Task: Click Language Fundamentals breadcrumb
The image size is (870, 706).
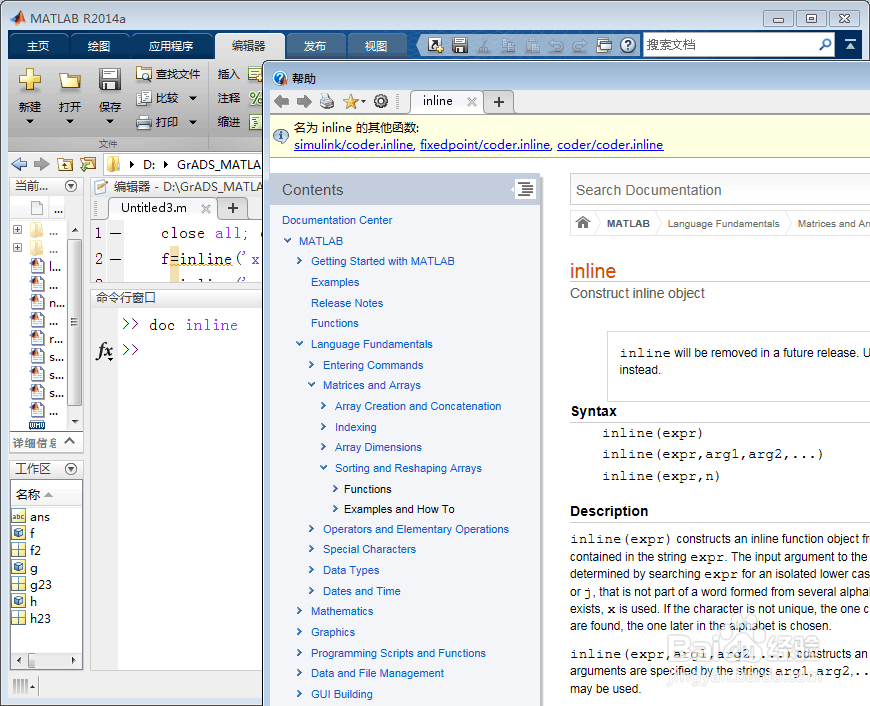Action: [x=723, y=223]
